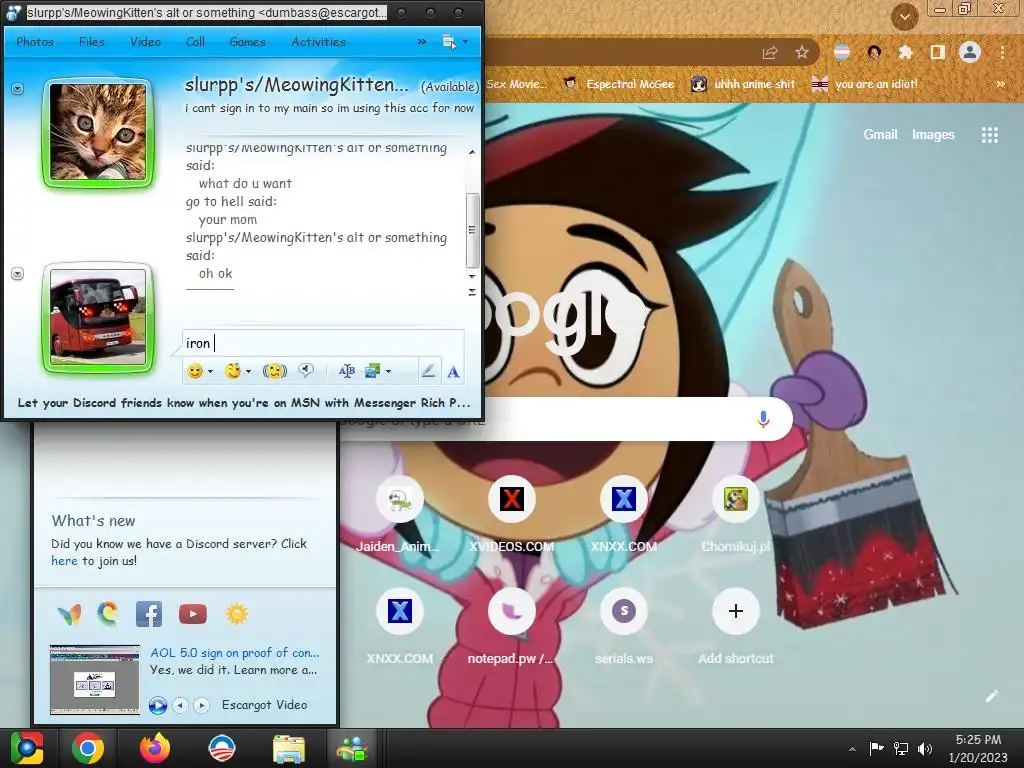Click the Share this page icon in Chrome
The image size is (1024, 768).
tap(770, 52)
